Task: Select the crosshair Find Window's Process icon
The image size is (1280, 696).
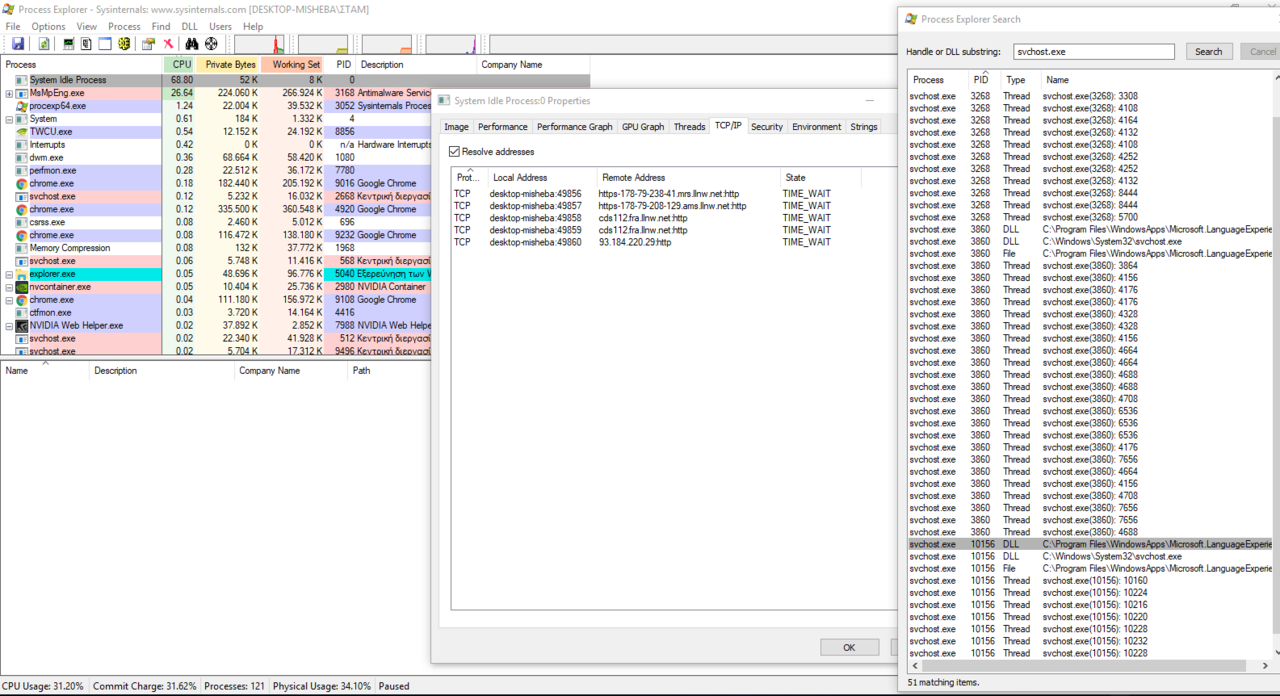Action: coord(211,44)
